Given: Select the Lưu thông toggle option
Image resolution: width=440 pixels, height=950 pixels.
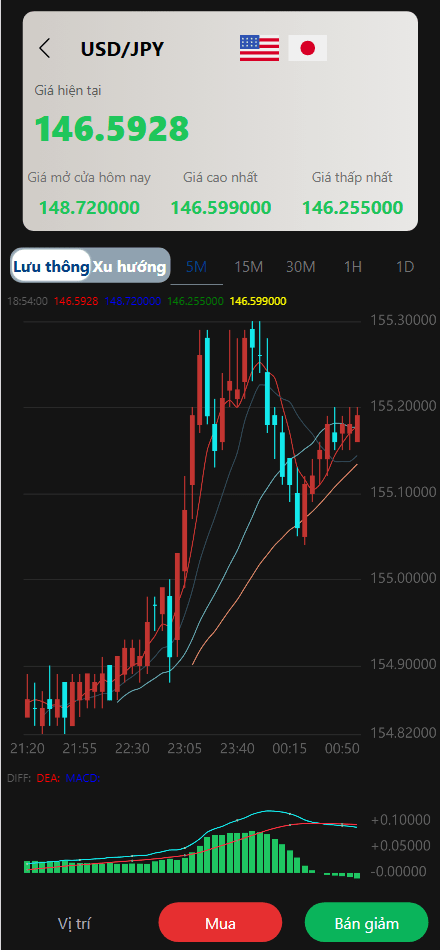Looking at the screenshot, I should tap(52, 267).
